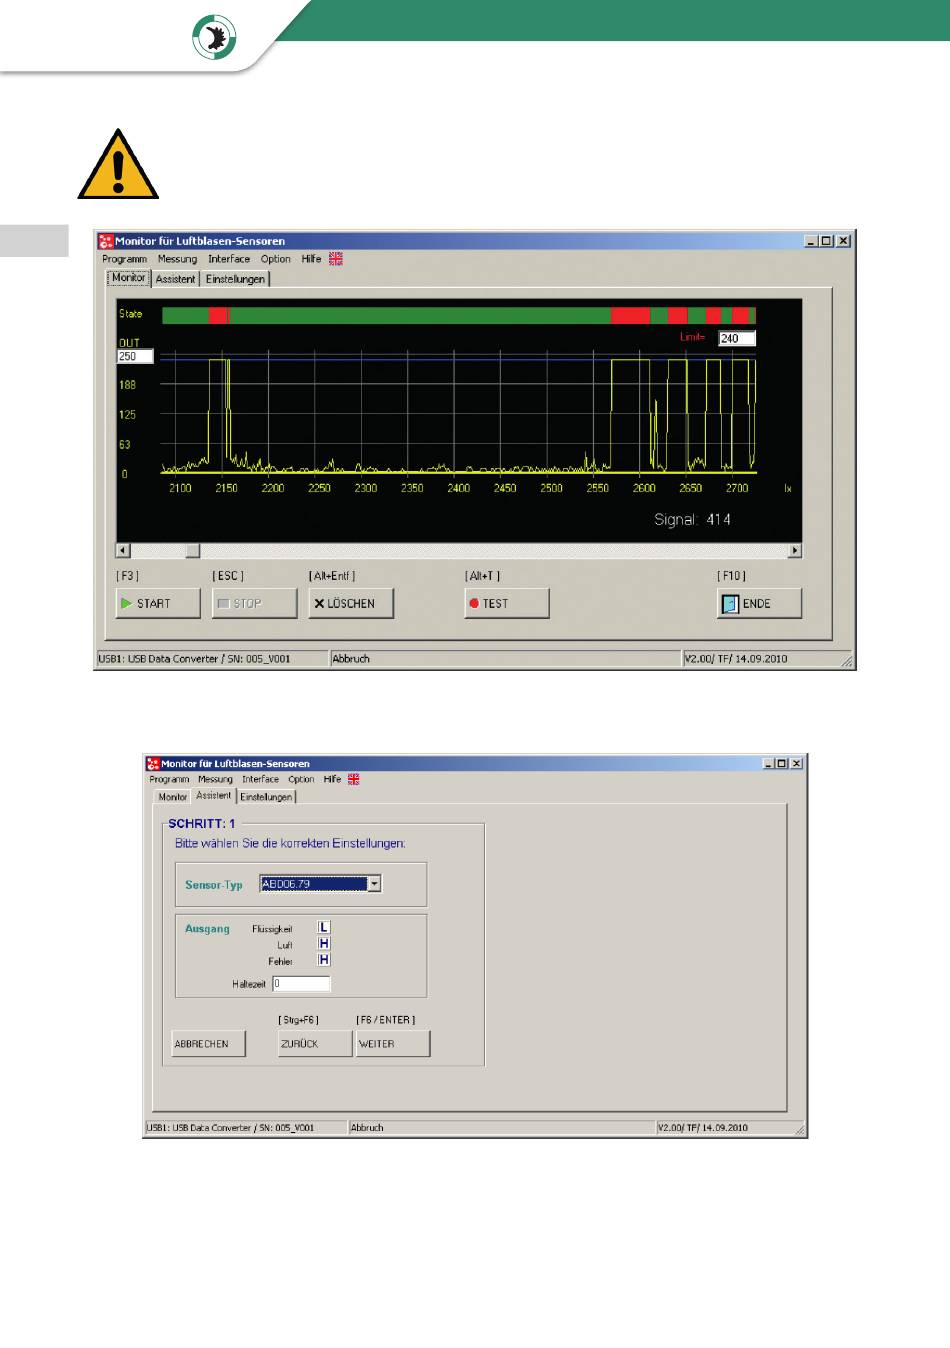Click the Haltezeit input field

(x=301, y=984)
